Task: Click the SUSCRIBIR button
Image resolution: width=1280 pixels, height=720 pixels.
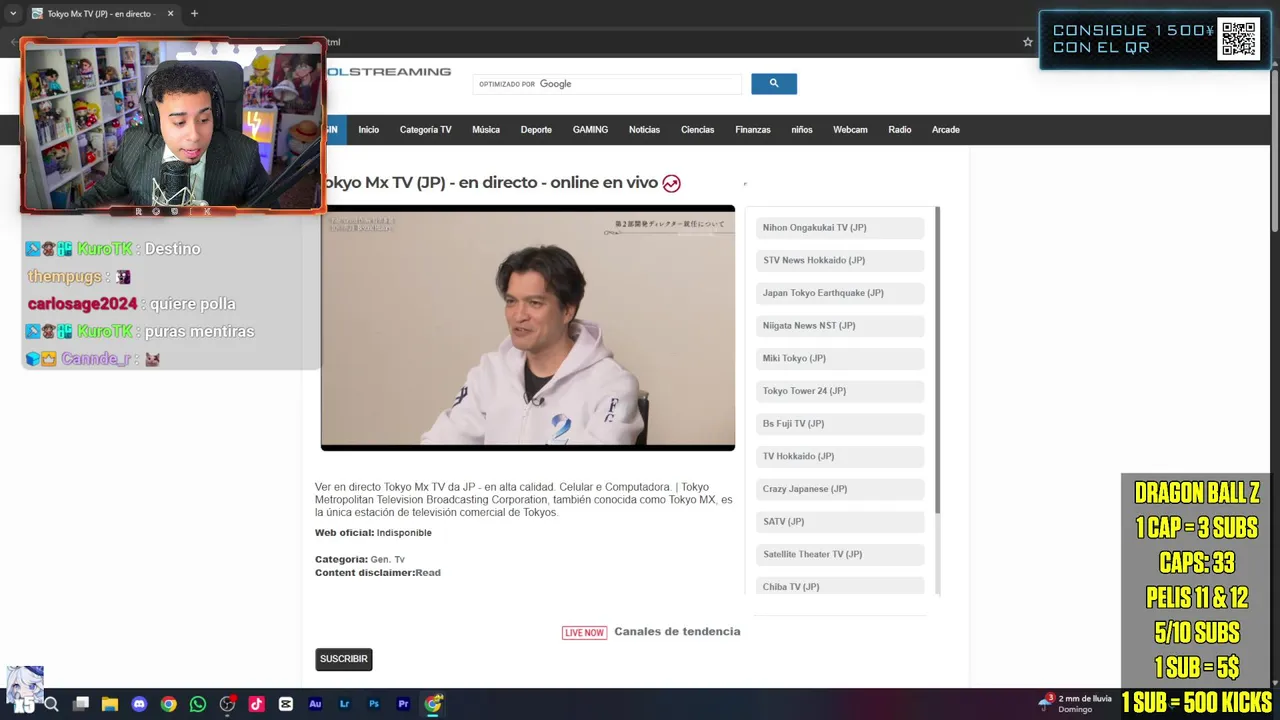Action: [x=344, y=659]
